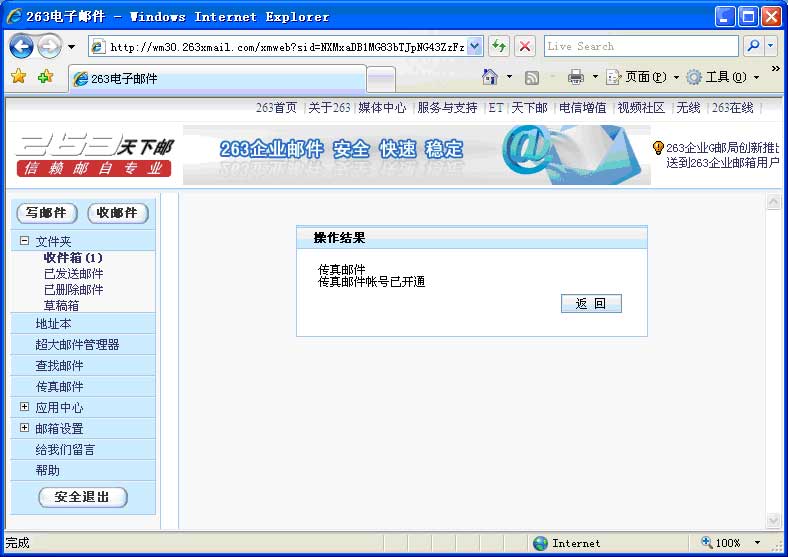Click the Home page icon

489,77
